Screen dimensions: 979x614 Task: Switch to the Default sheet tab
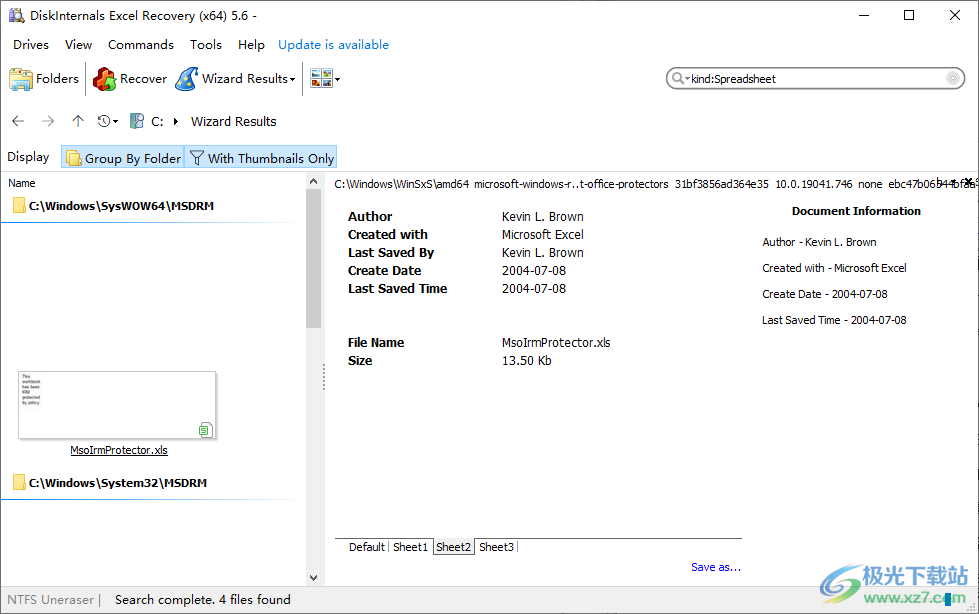coord(367,547)
